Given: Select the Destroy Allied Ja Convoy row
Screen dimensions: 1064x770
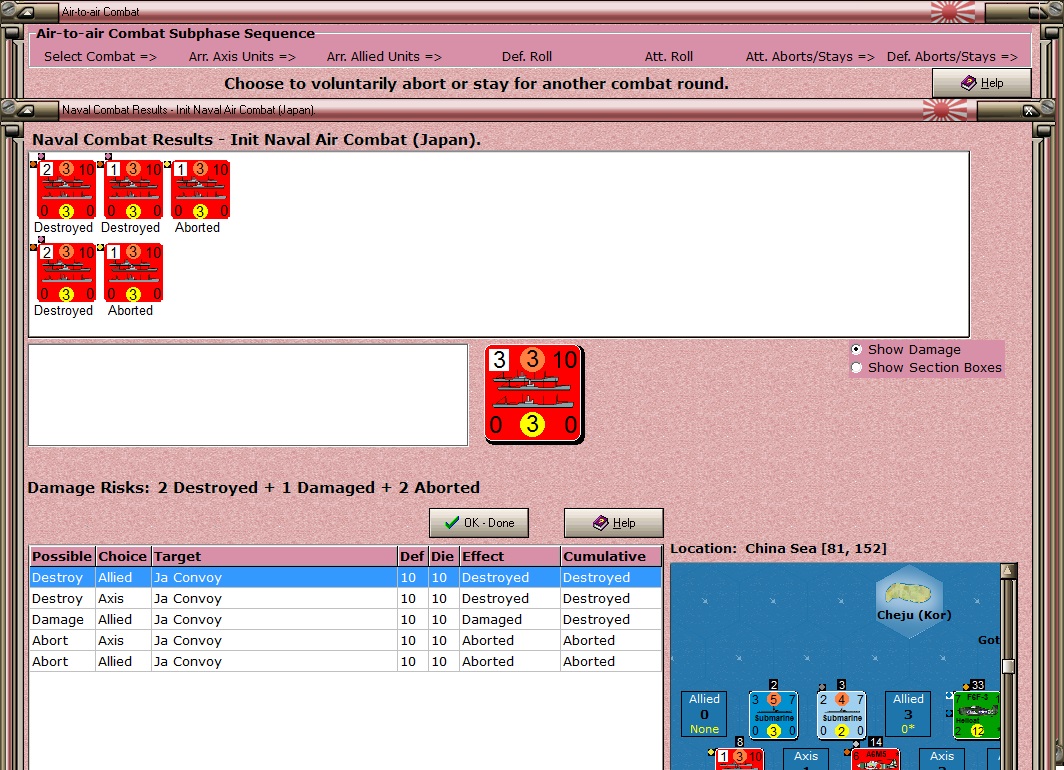Looking at the screenshot, I should tap(345, 577).
